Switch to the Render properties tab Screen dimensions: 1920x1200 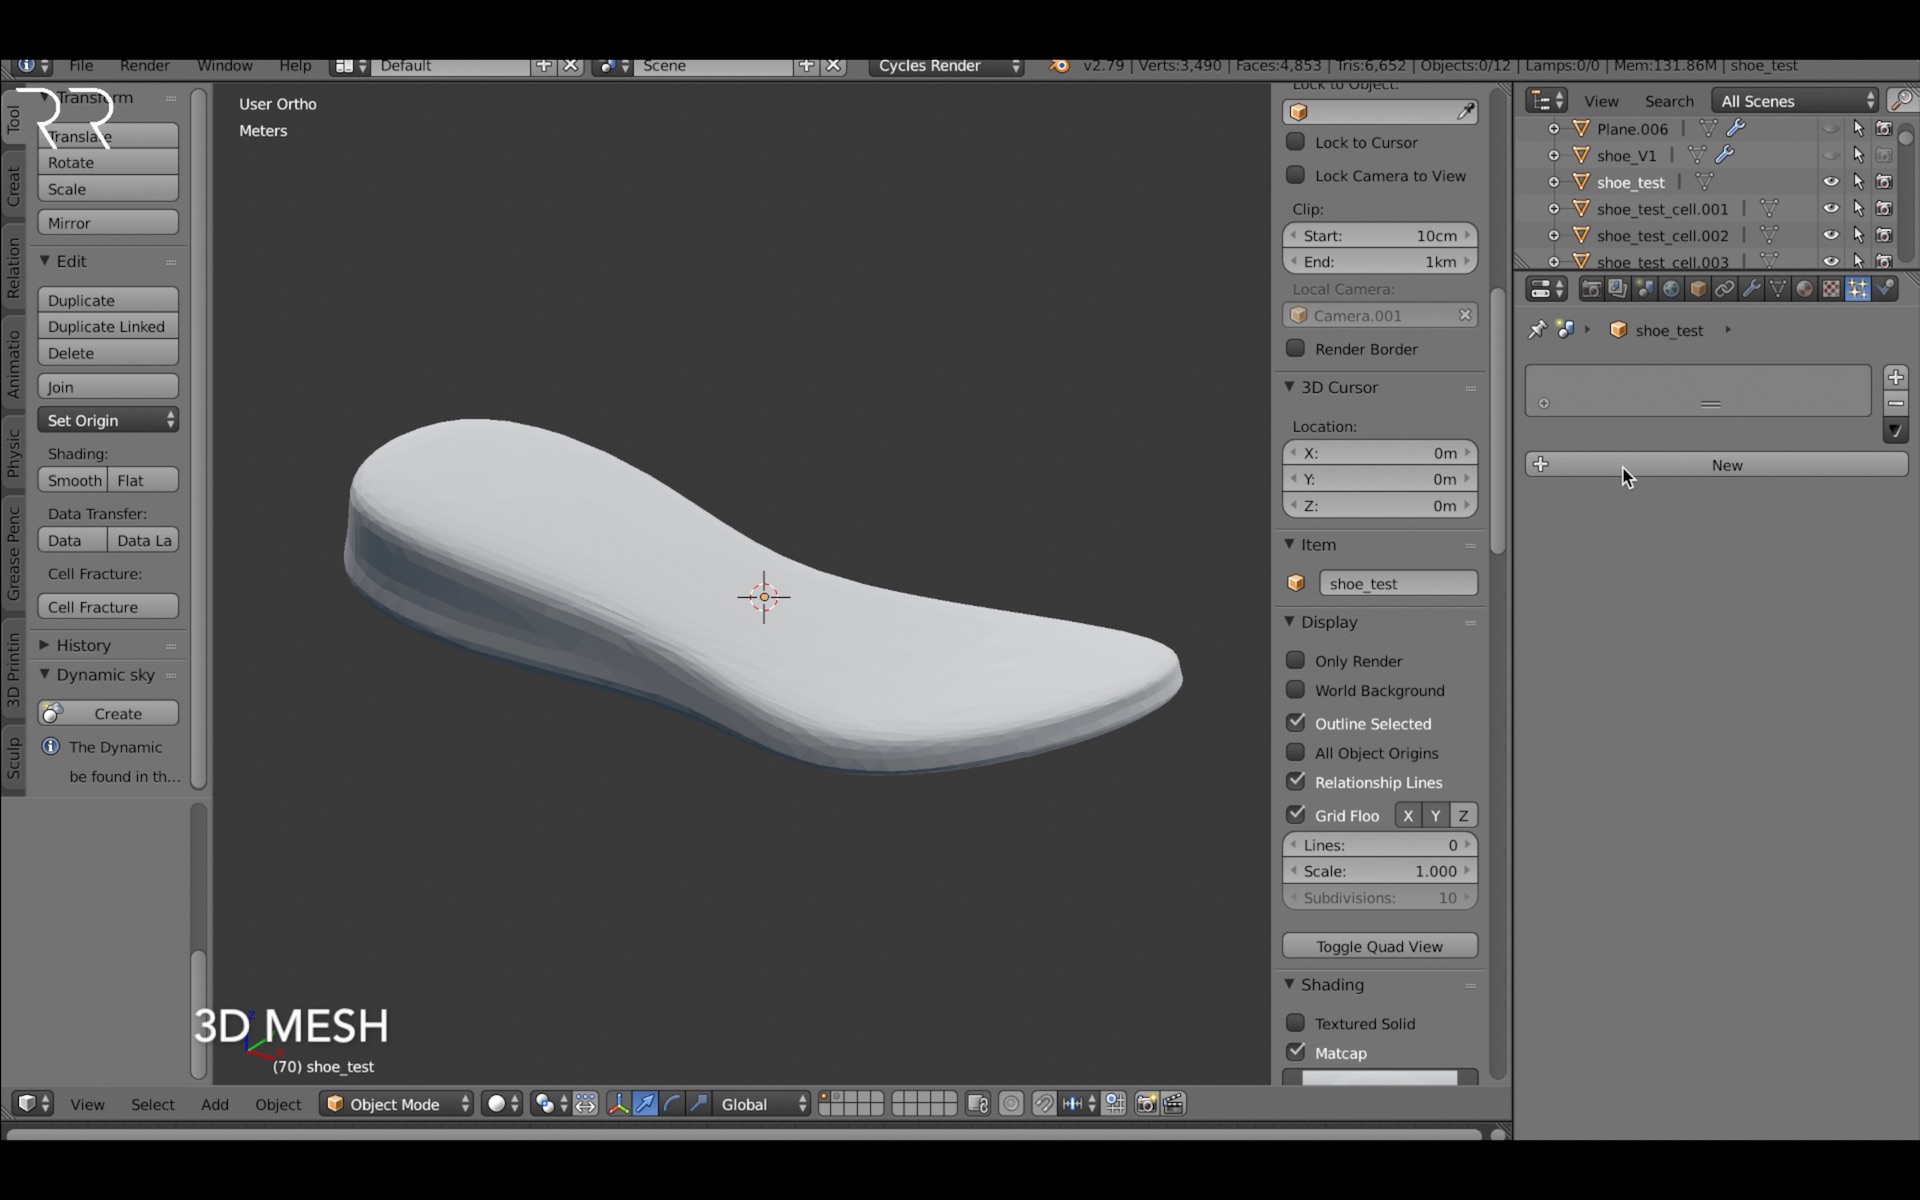click(x=1590, y=288)
